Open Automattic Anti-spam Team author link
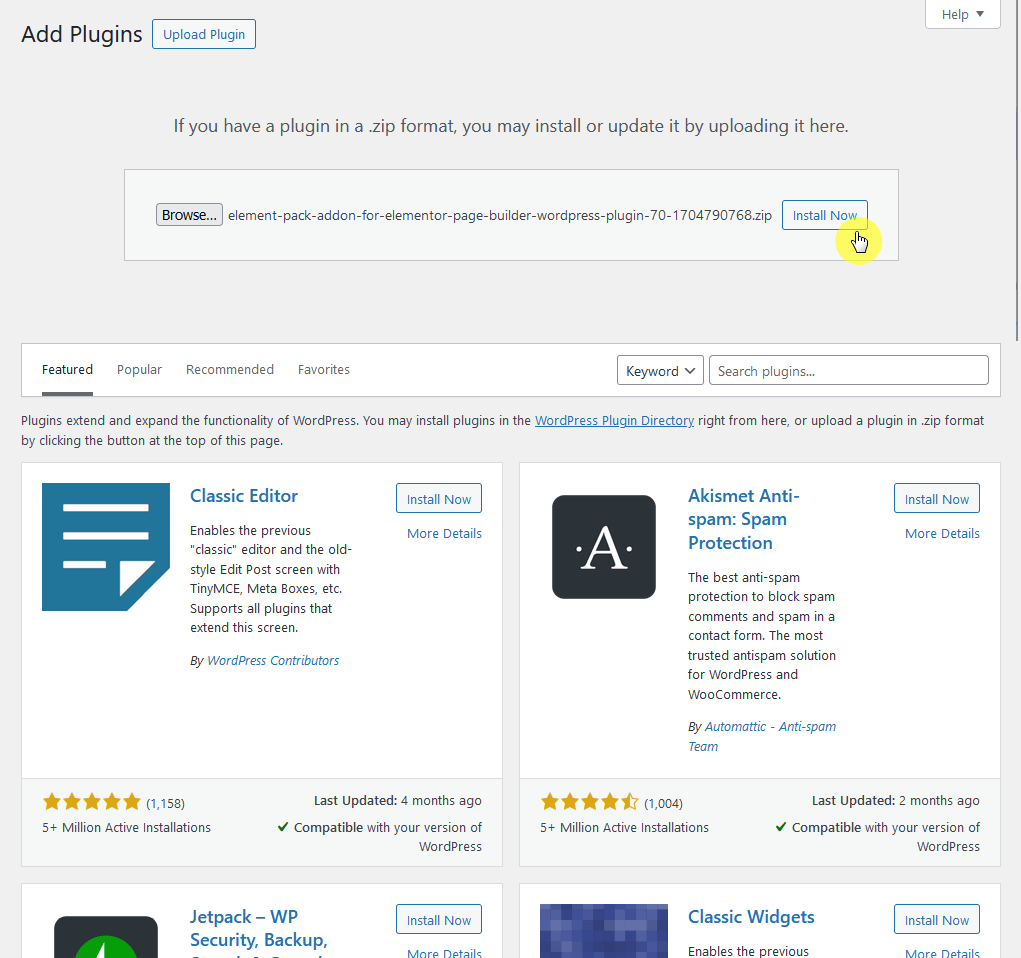 click(762, 736)
